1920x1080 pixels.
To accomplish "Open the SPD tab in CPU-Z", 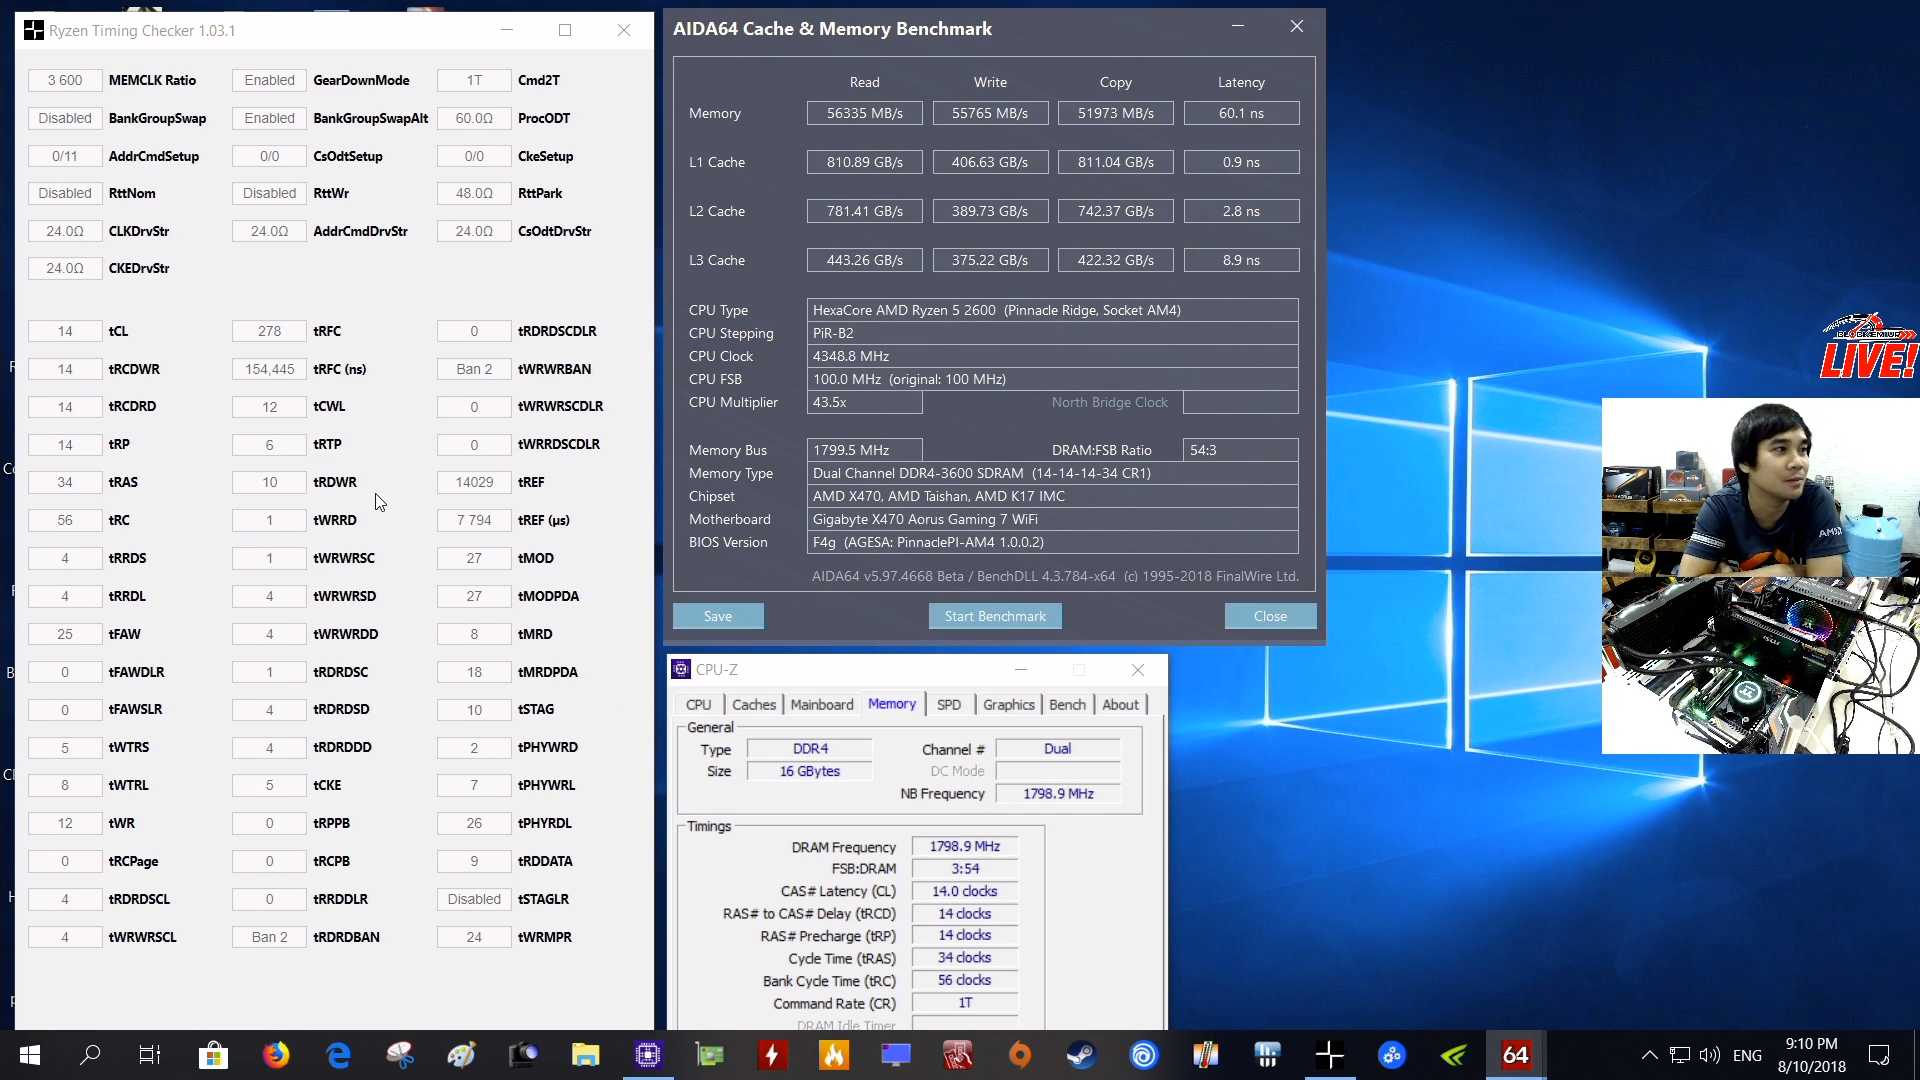I will click(948, 705).
